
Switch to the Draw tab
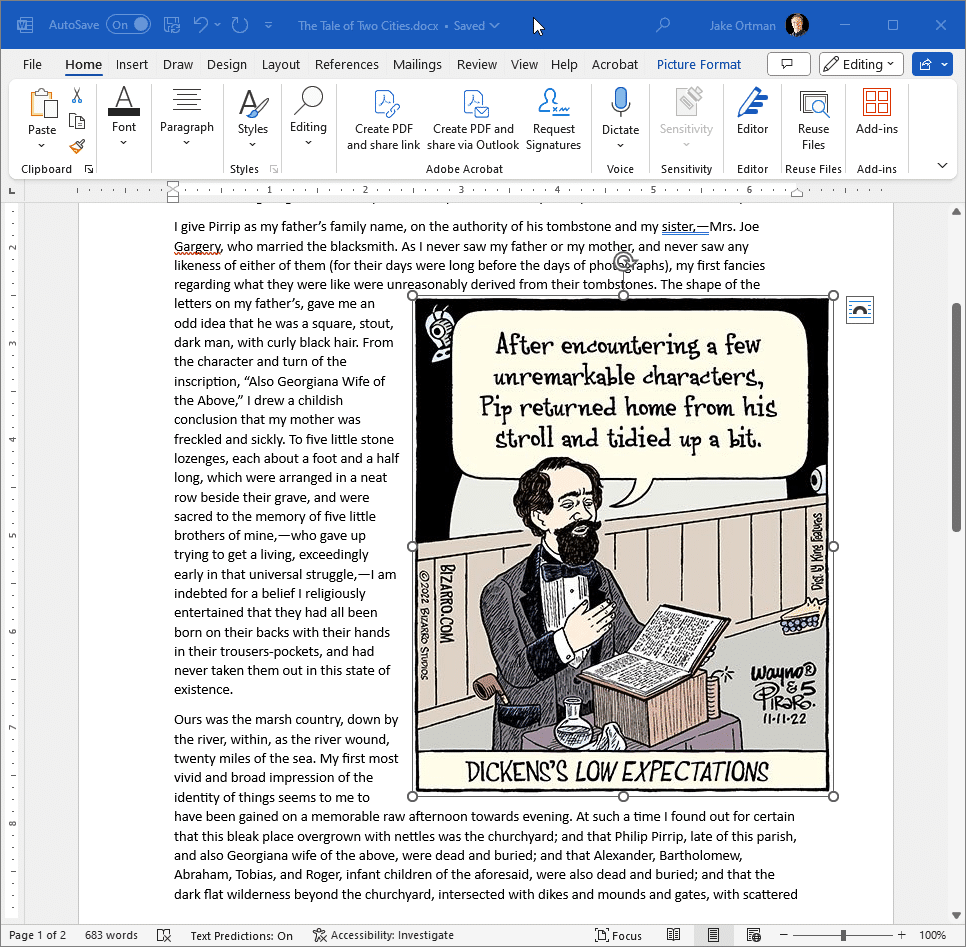tap(178, 64)
